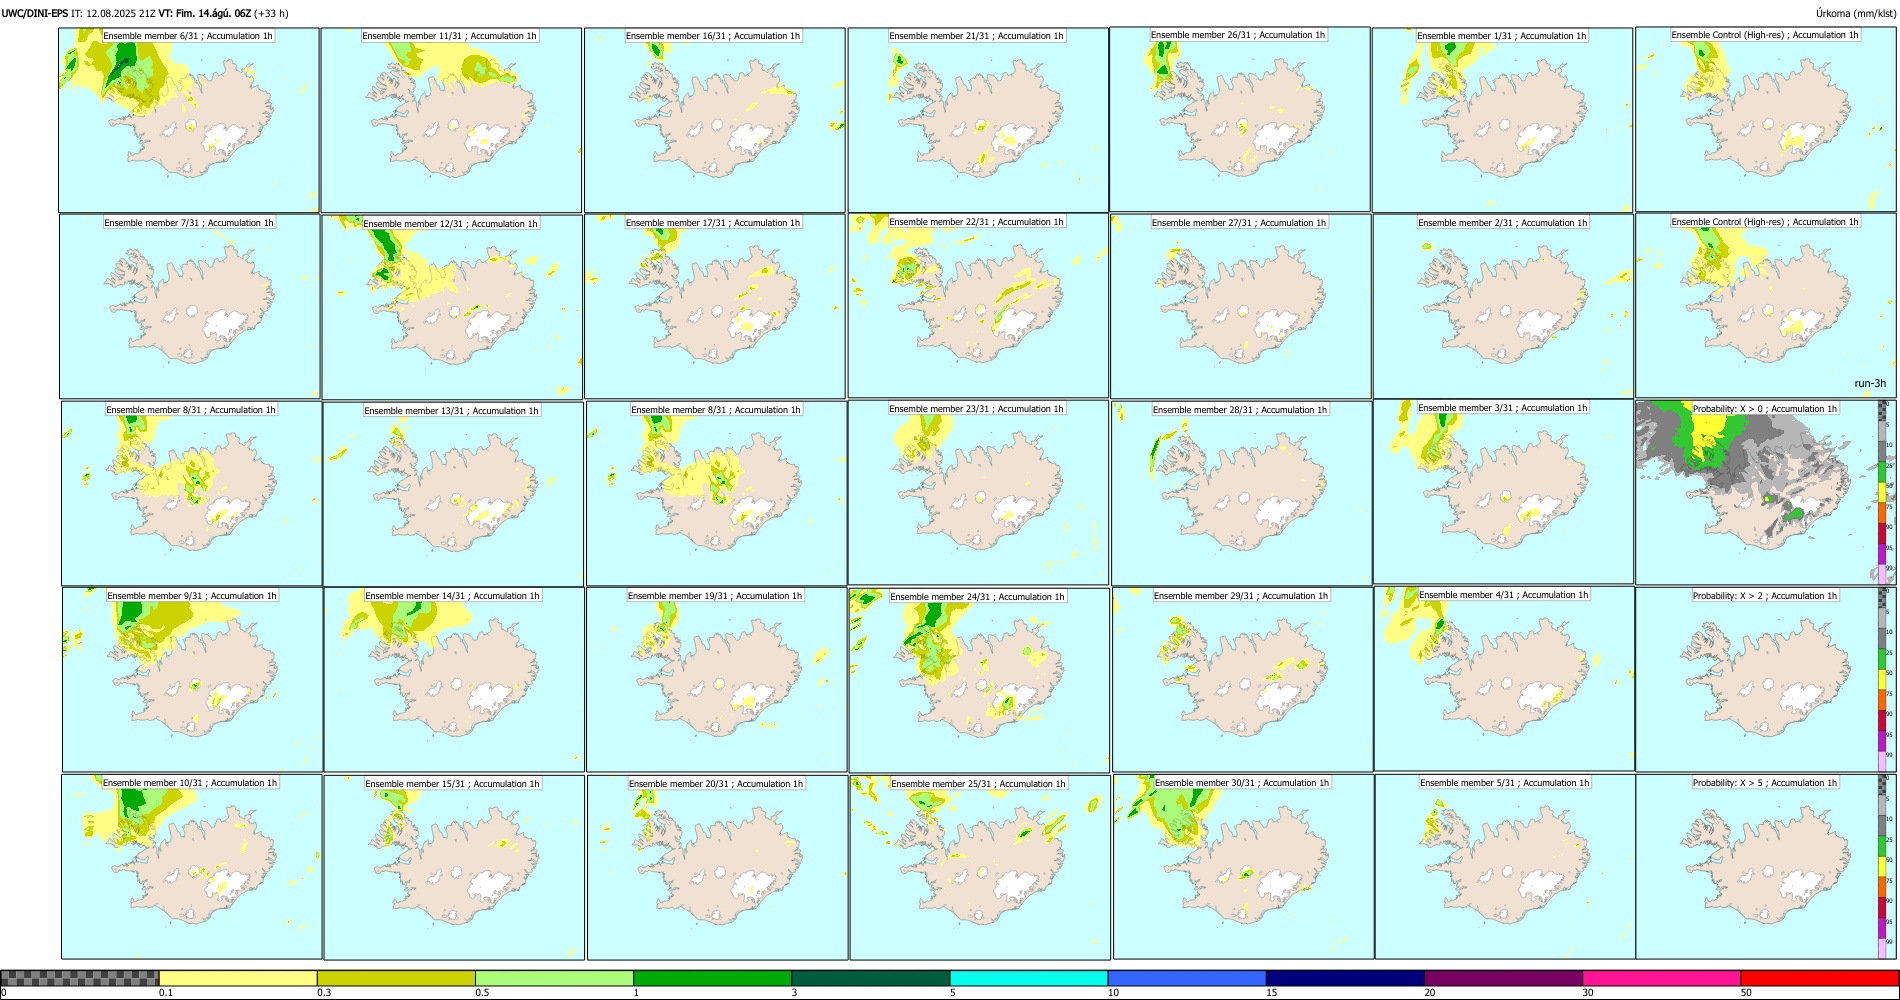This screenshot has height=1000, width=1900.
Task: Click the 'UWC/DINI-EPS' title text
Action: click(x=35, y=13)
